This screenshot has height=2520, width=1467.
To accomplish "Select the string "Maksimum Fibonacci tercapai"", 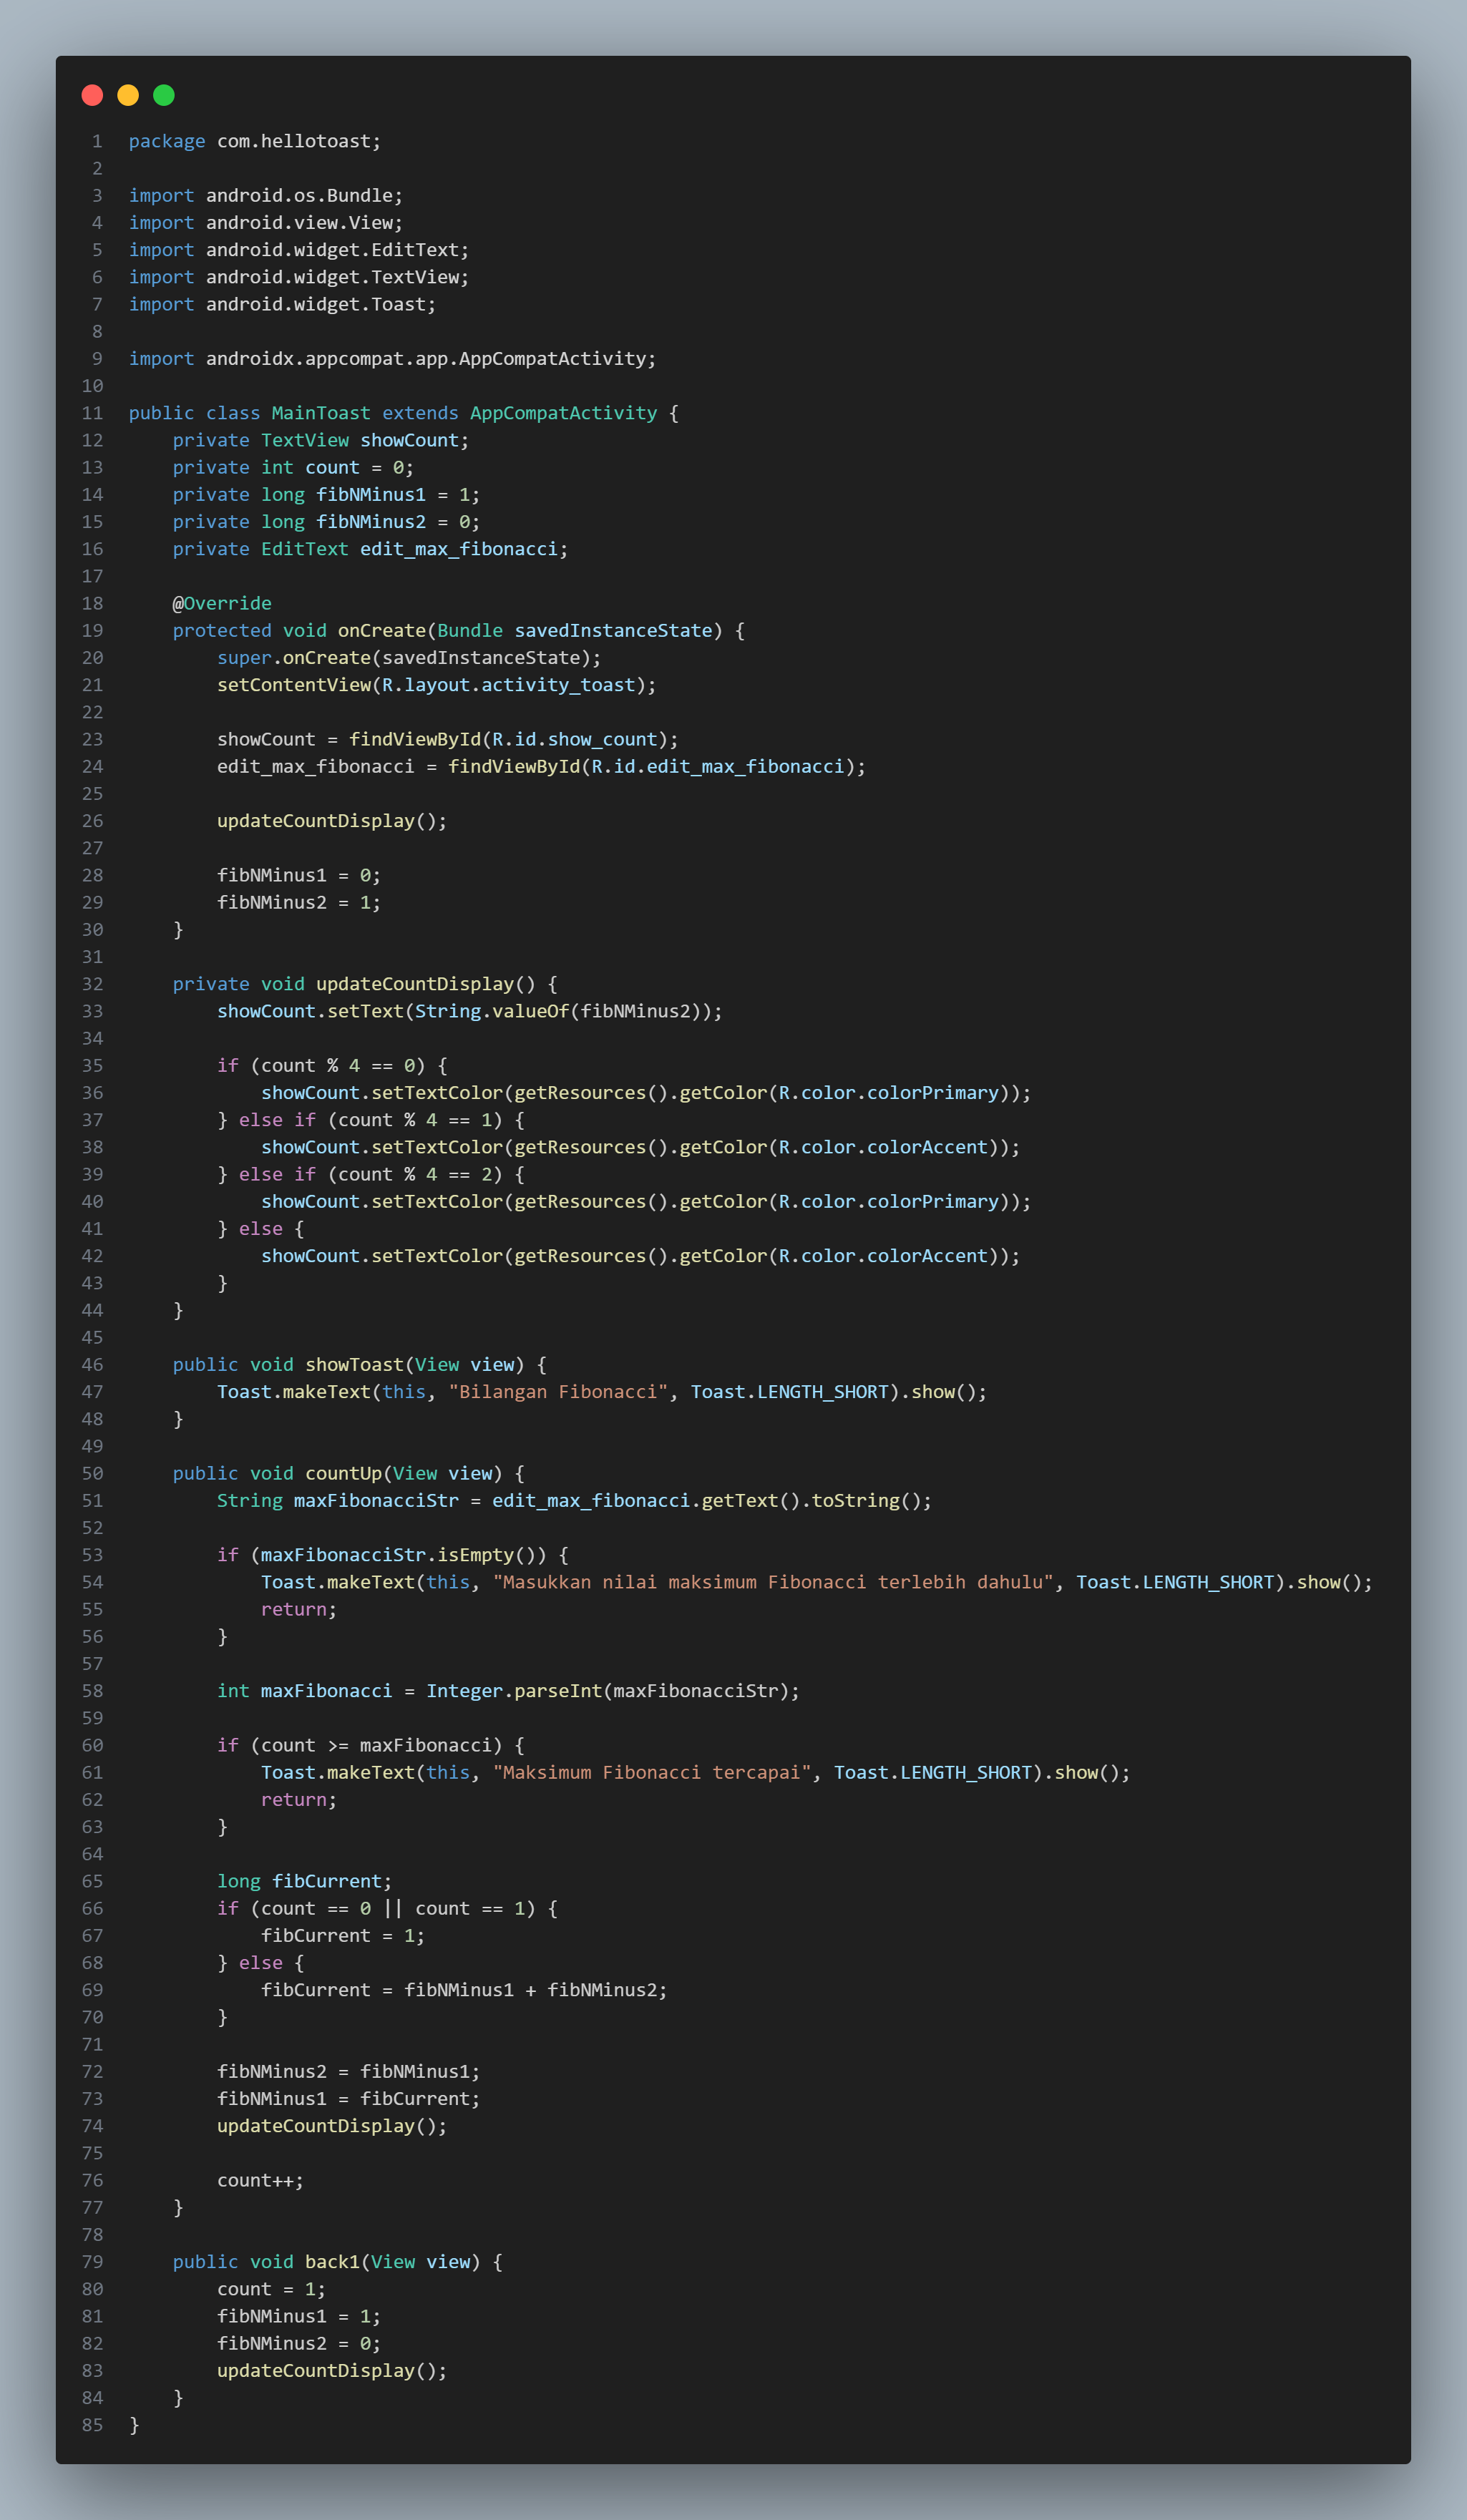I will click(653, 1772).
